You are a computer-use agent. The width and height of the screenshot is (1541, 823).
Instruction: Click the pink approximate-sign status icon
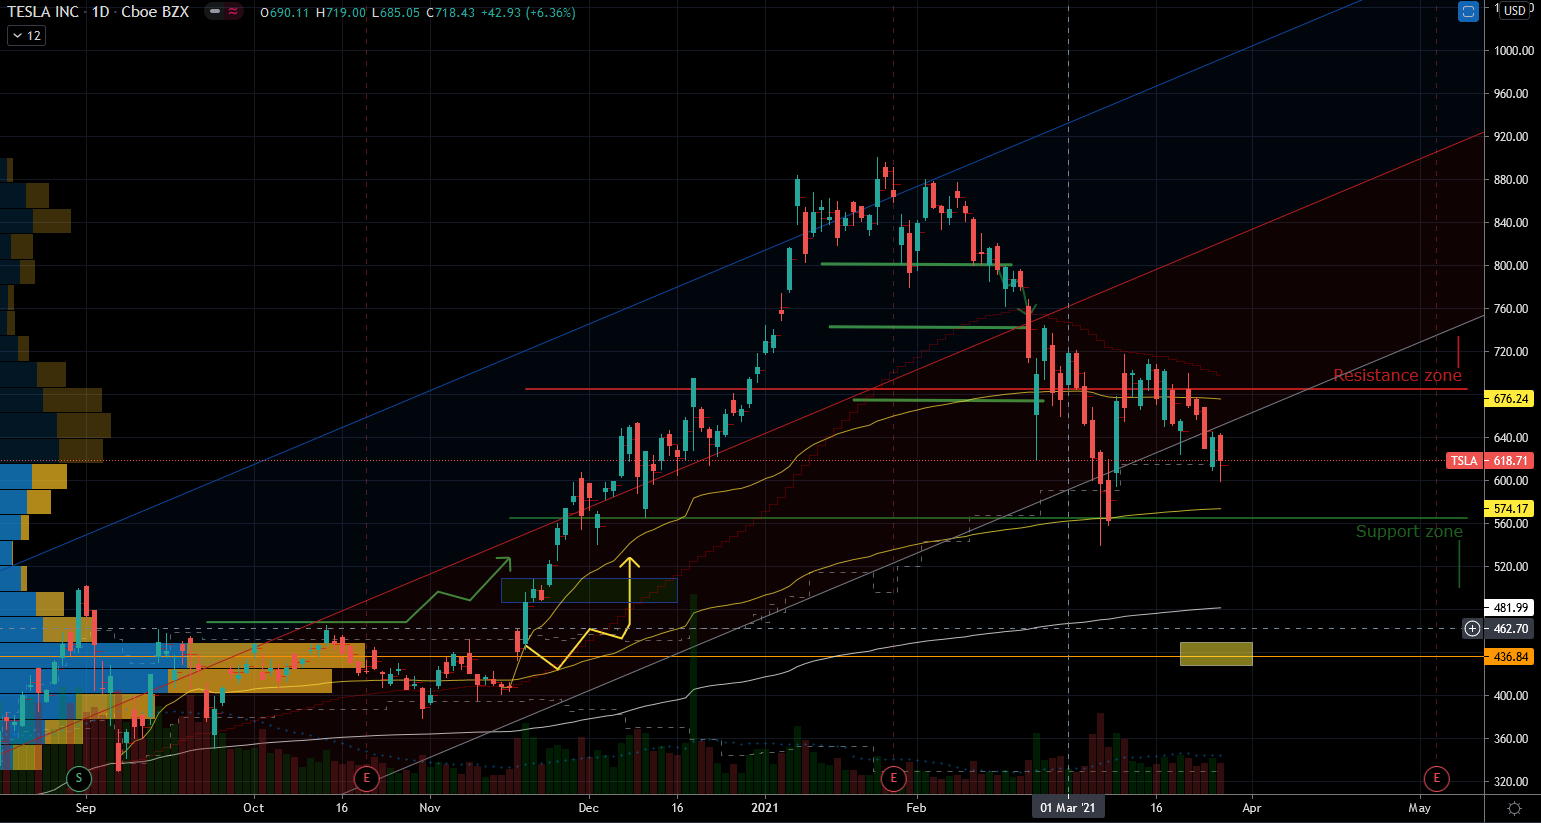point(233,12)
